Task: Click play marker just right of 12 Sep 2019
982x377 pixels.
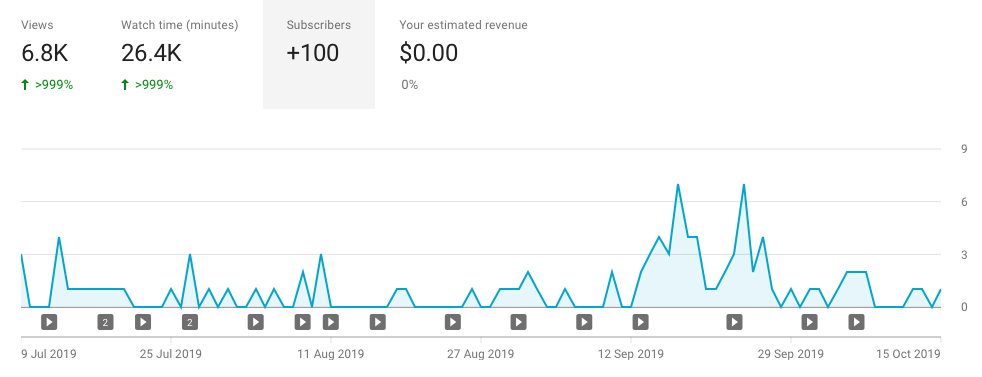Action: pyautogui.click(x=640, y=323)
